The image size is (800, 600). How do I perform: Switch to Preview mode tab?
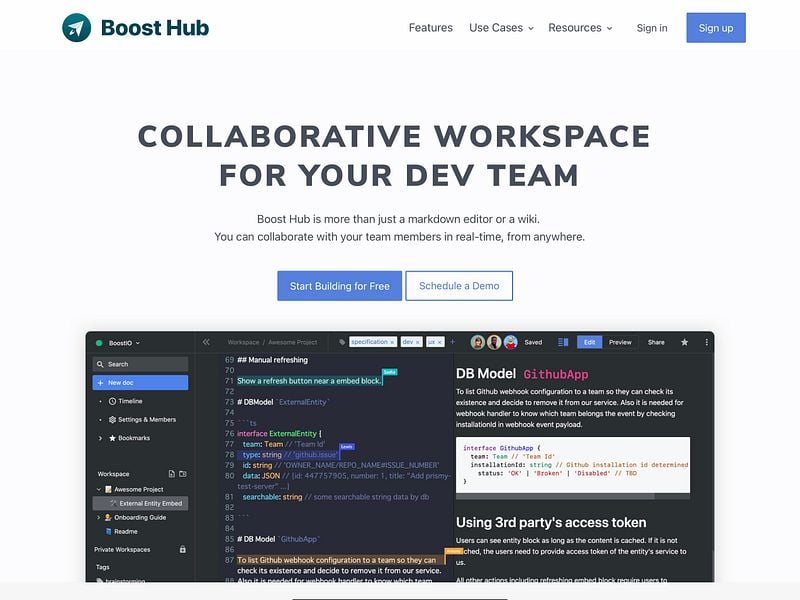pos(620,342)
